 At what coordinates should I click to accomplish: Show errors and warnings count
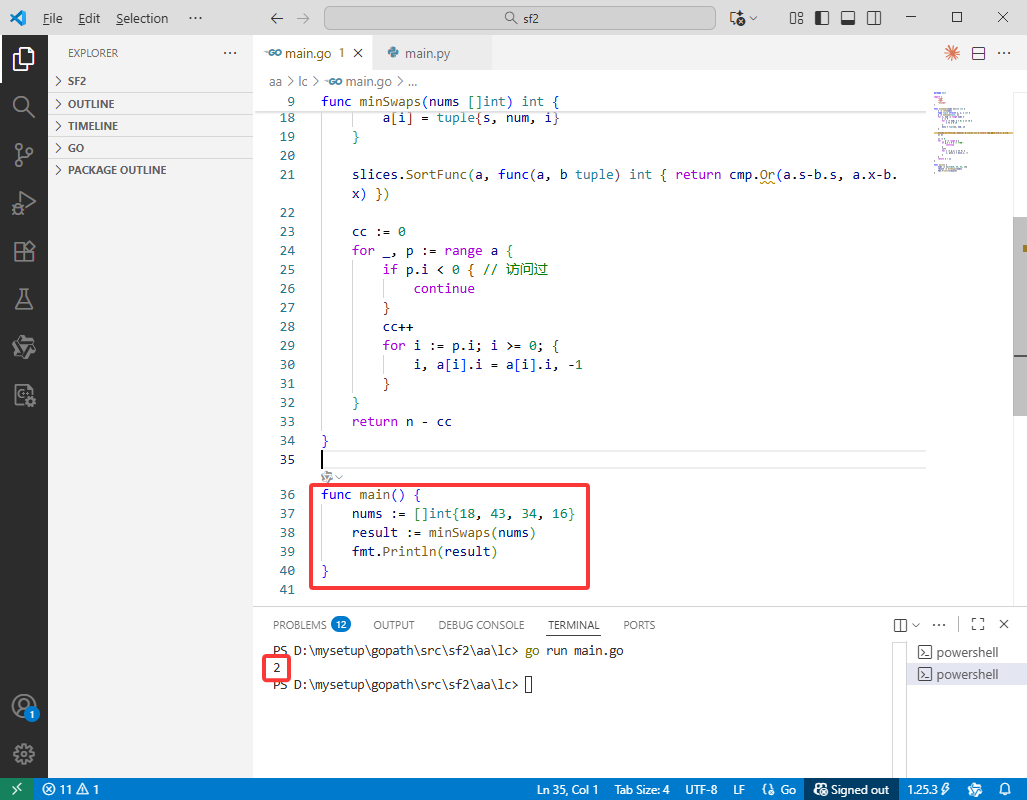pyautogui.click(x=71, y=789)
